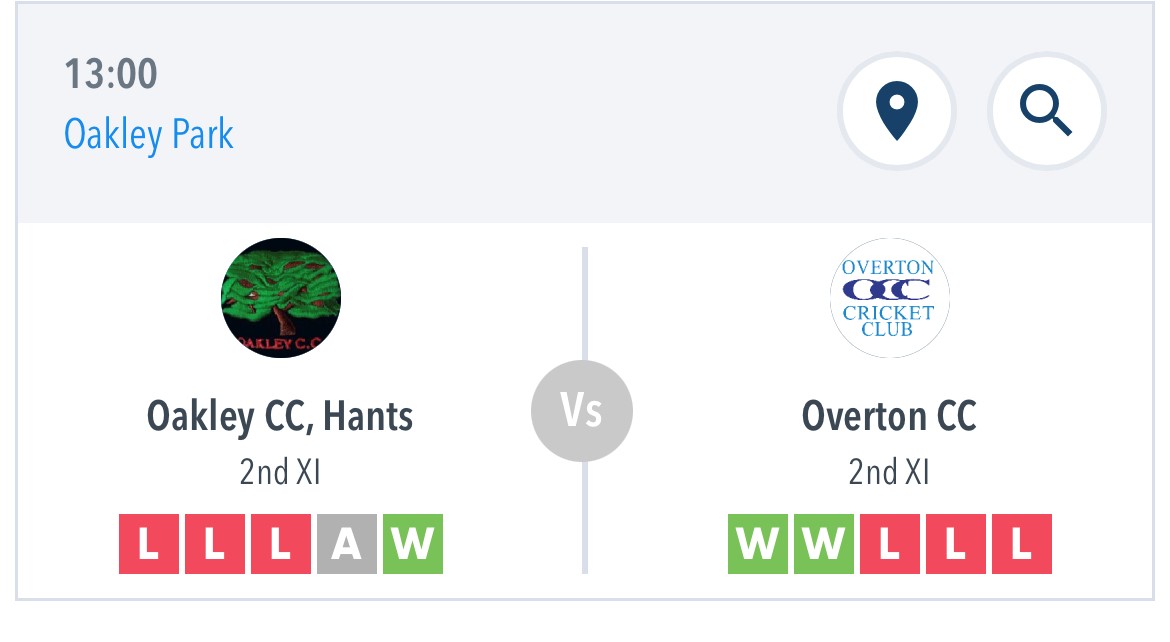
Task: Open the map location pin icon
Action: click(x=896, y=110)
